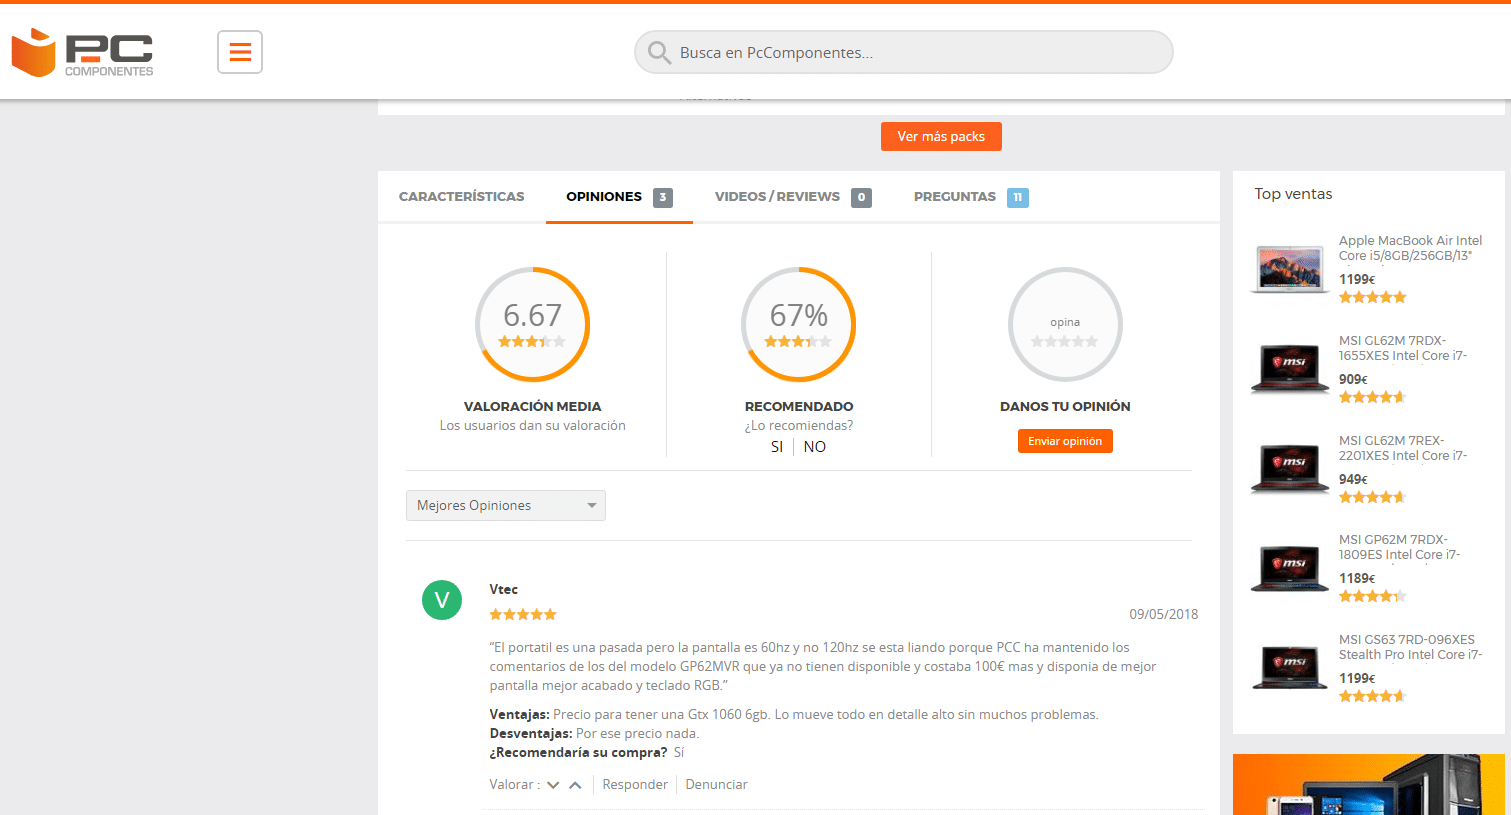Click the Ver más packs button

point(941,136)
